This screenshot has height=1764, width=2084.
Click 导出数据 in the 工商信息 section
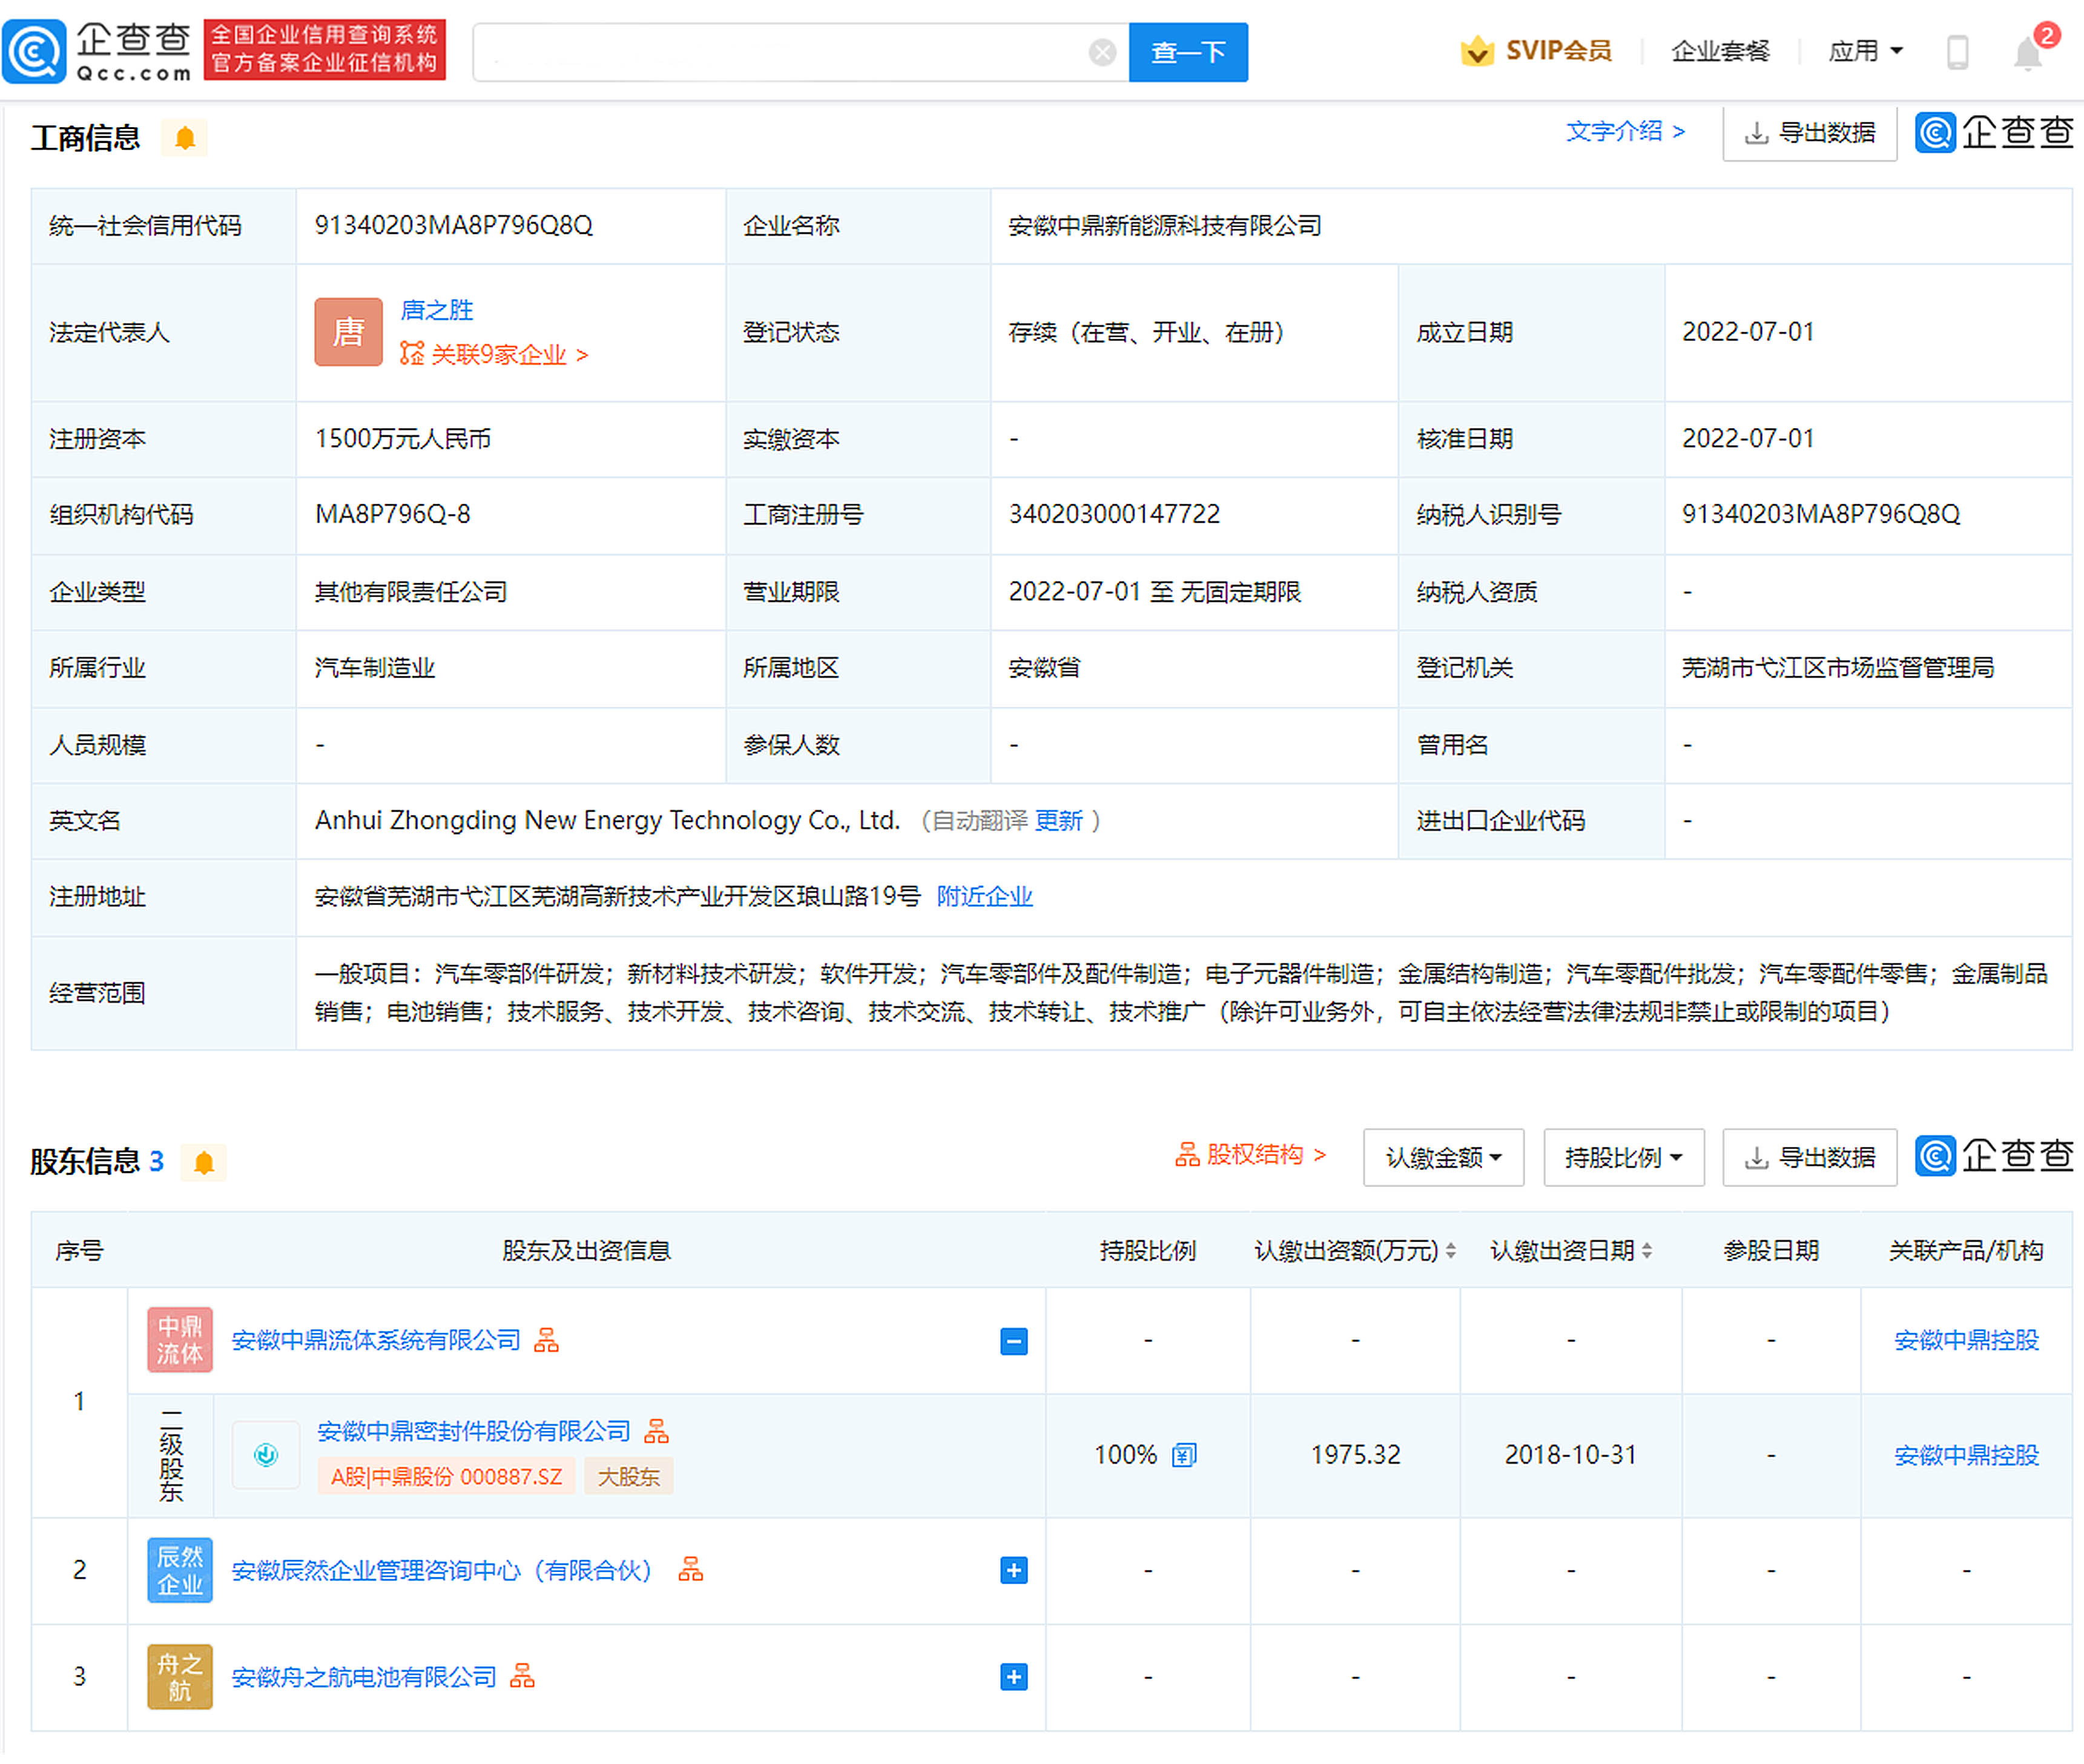coord(1809,132)
